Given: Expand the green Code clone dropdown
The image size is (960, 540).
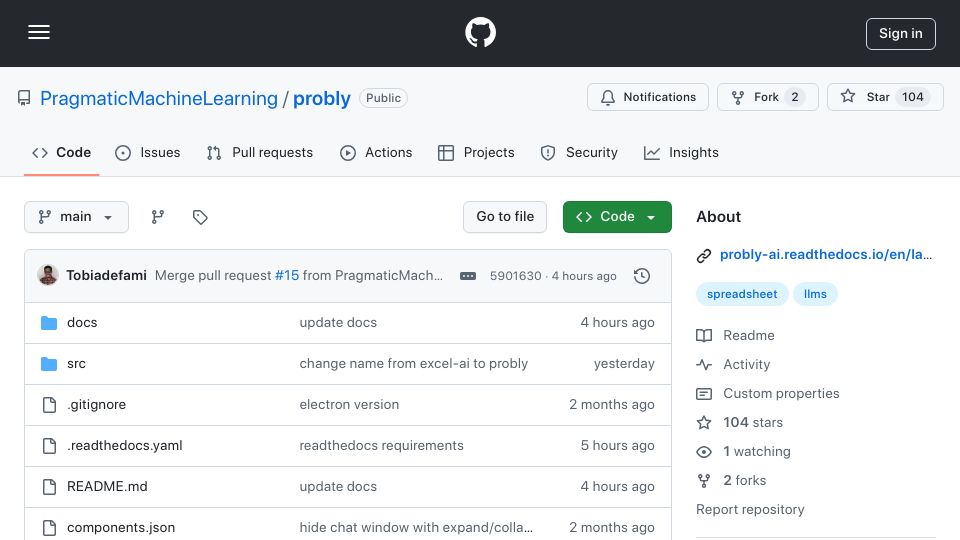Looking at the screenshot, I should [x=617, y=217].
